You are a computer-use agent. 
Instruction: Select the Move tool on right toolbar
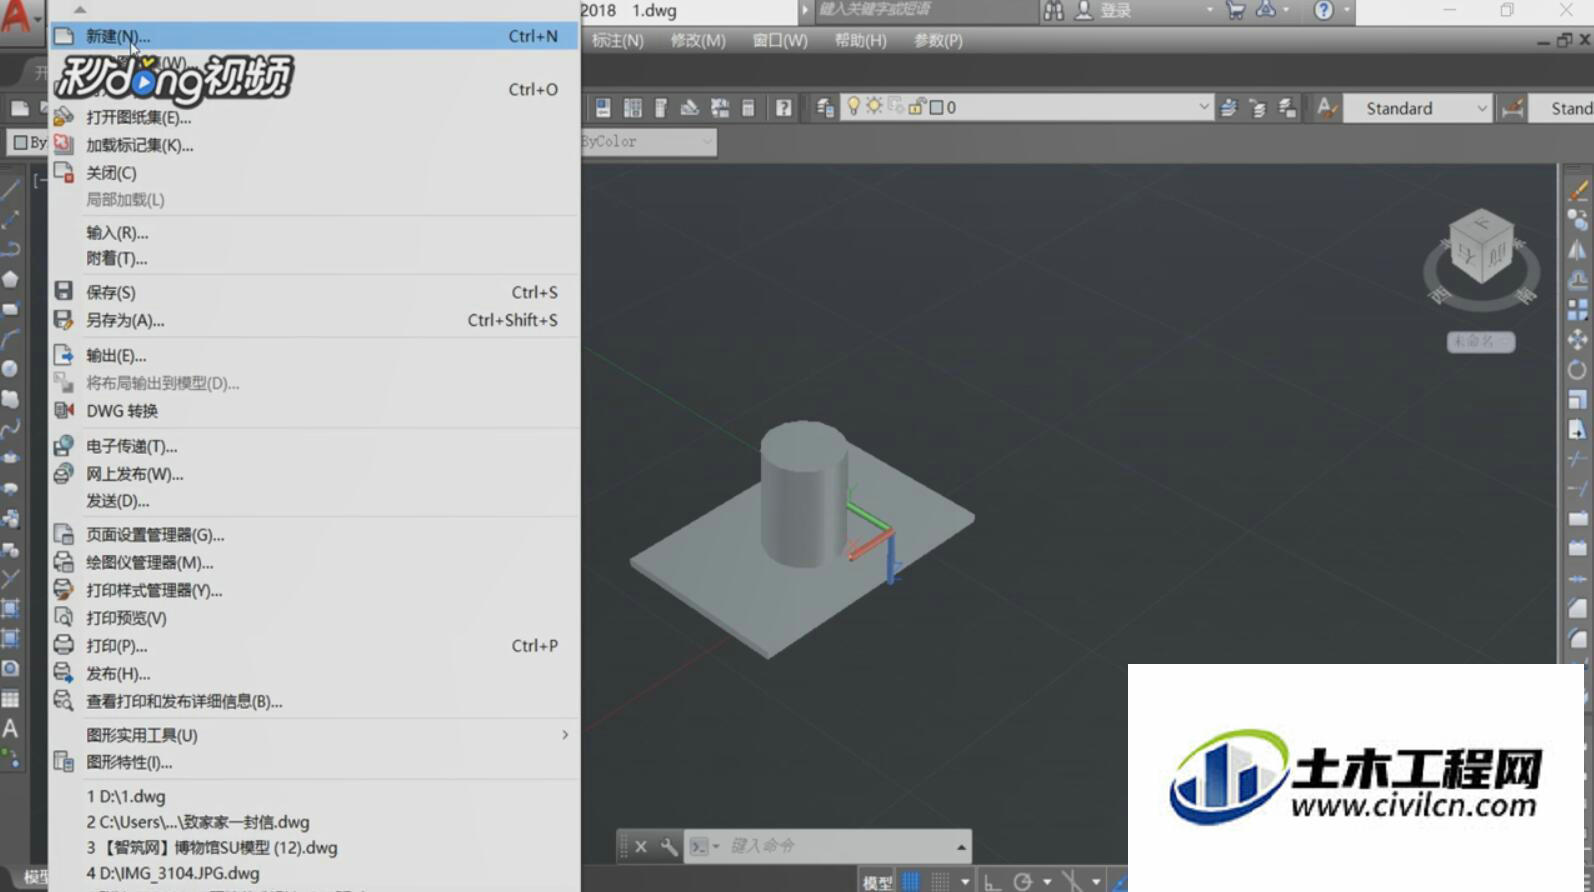[x=1578, y=340]
